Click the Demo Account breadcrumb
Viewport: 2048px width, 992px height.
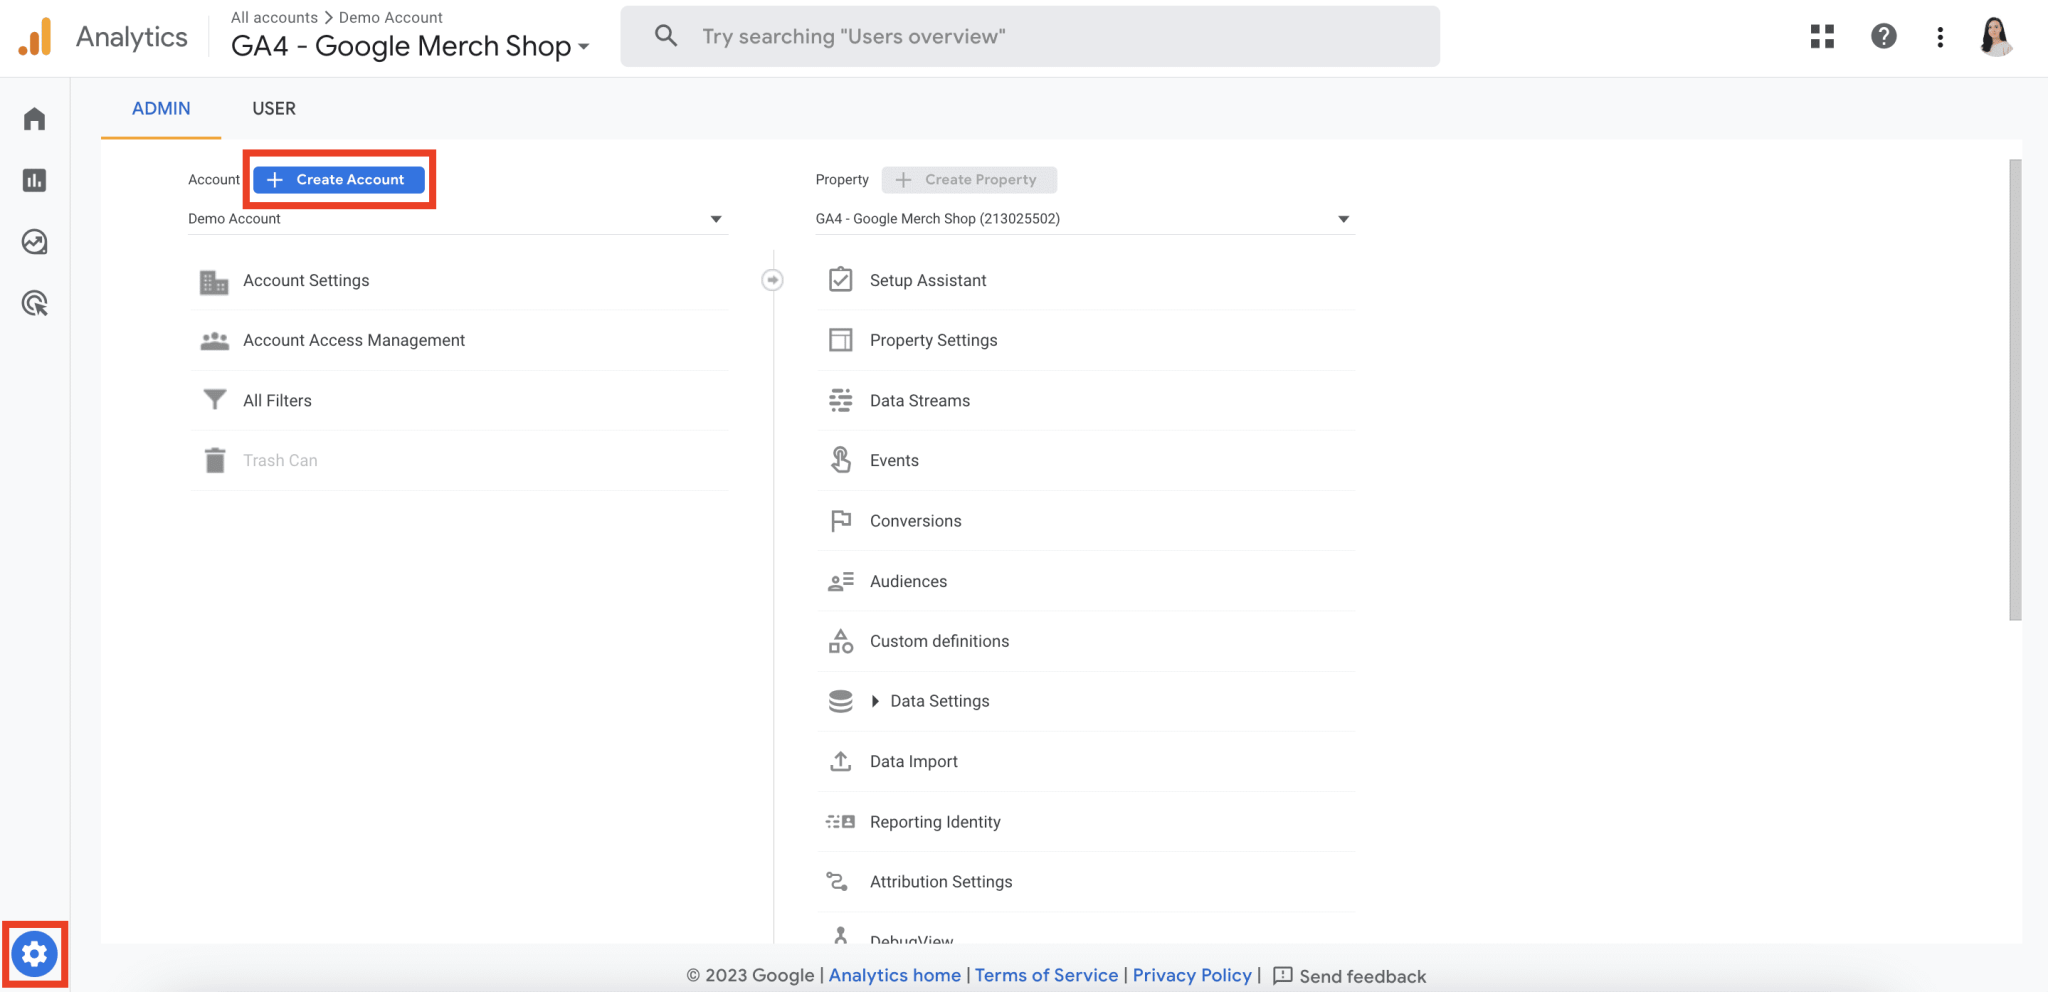(x=390, y=17)
